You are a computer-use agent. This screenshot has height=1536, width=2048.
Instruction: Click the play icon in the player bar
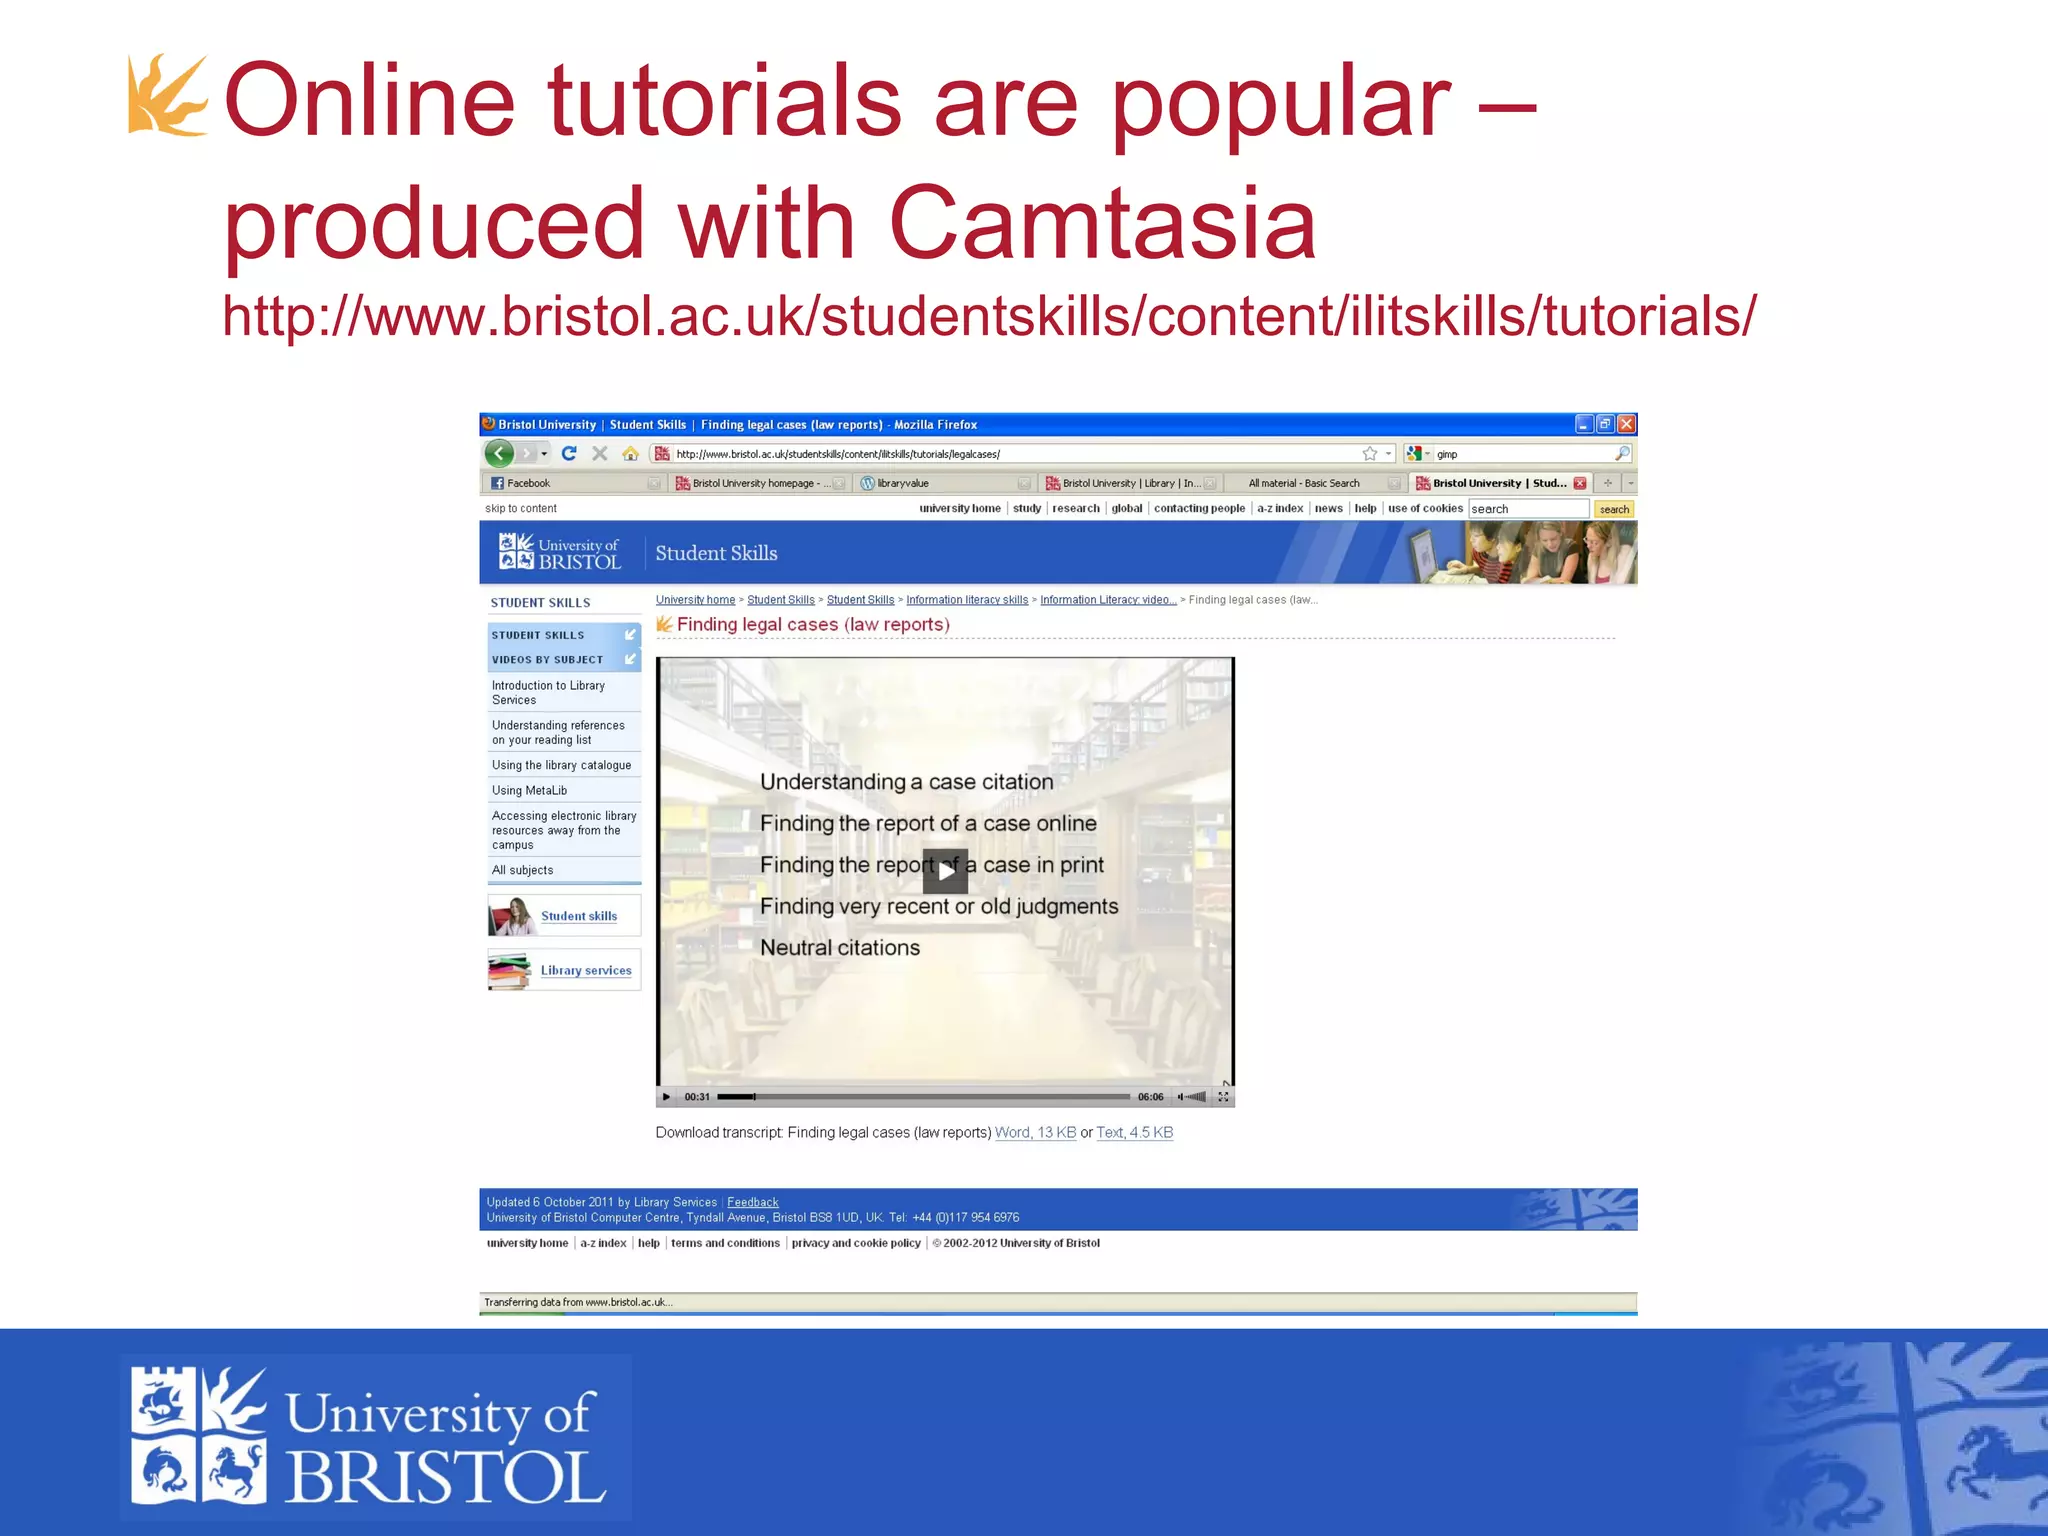667,1097
